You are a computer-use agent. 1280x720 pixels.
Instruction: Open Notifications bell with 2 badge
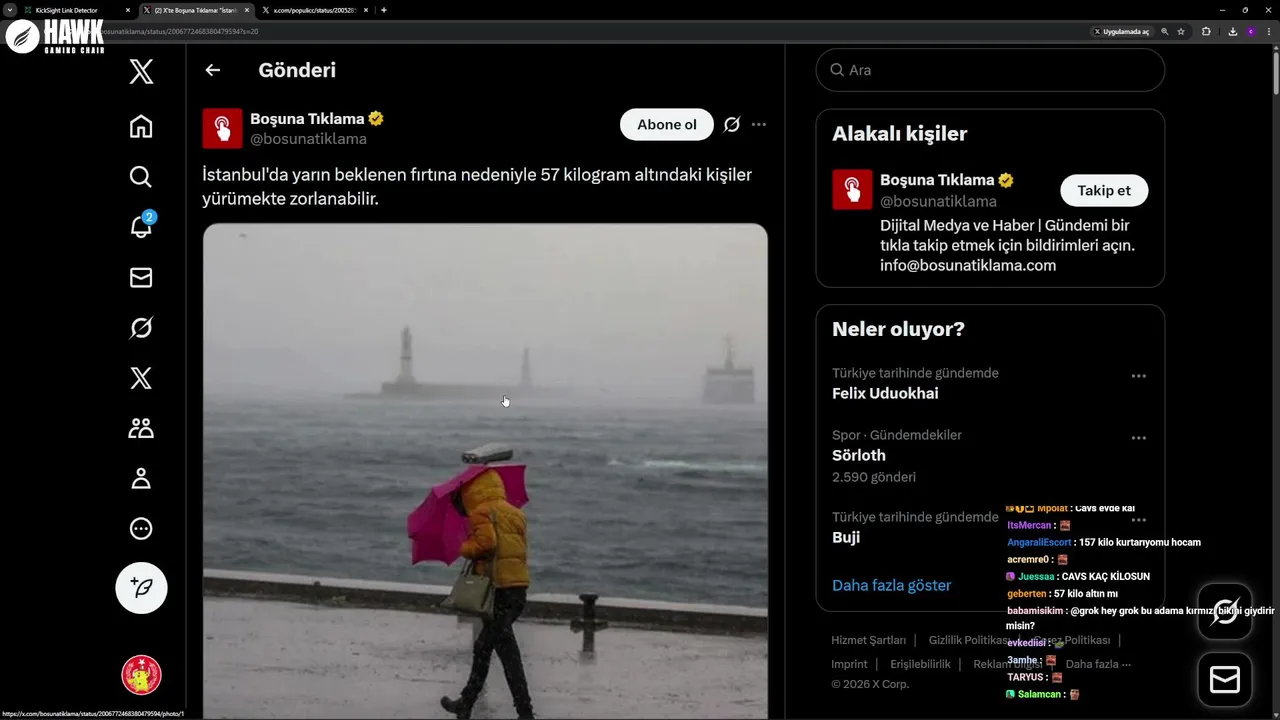tap(141, 227)
